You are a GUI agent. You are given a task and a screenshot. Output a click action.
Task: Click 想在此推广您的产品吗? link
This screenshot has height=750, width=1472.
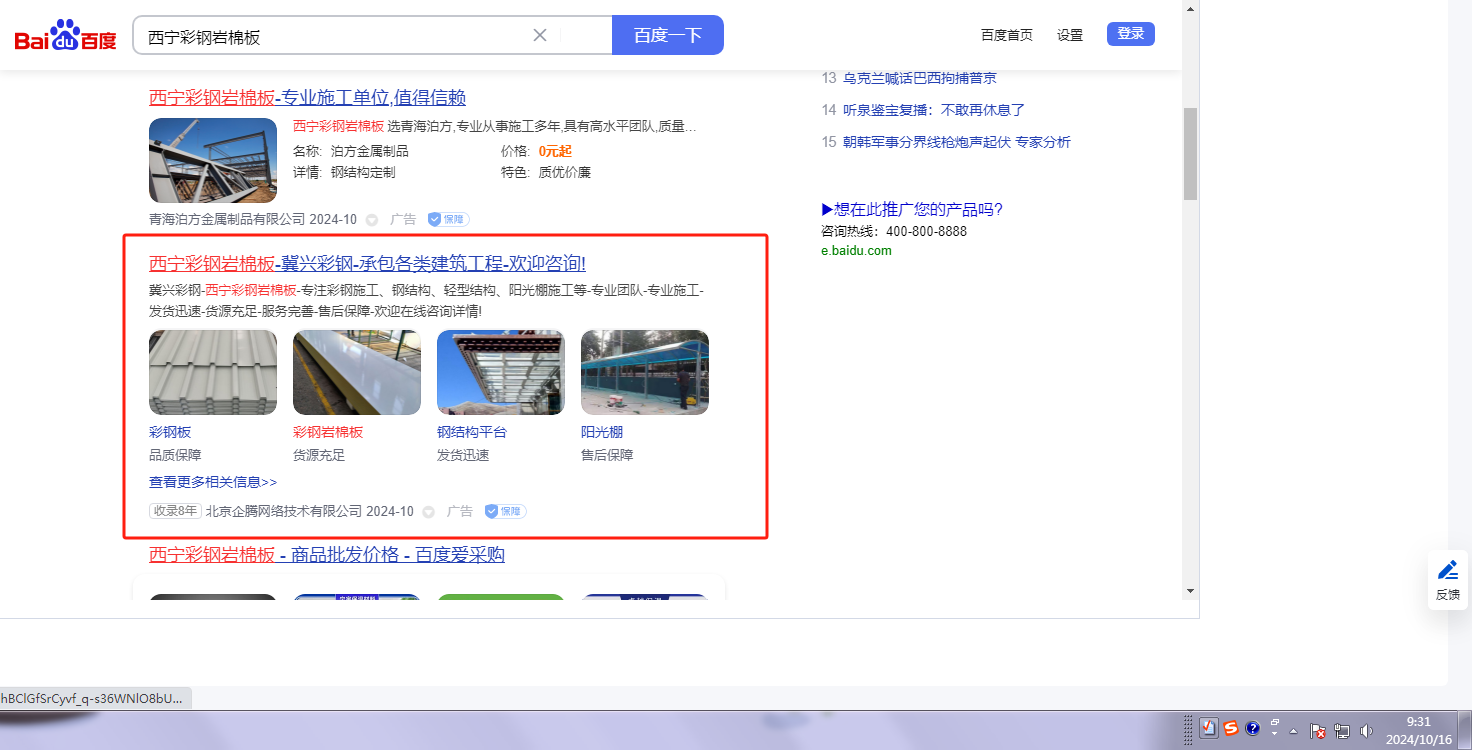912,209
